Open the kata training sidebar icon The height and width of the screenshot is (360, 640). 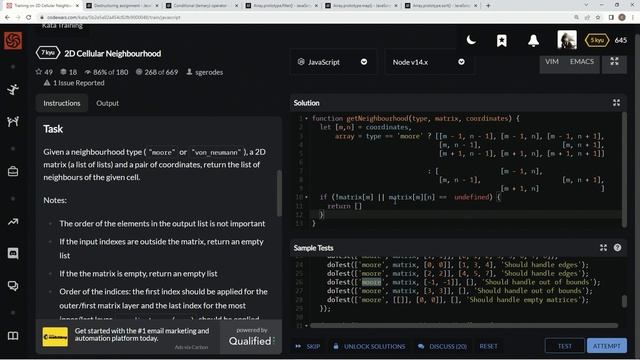[13, 89]
